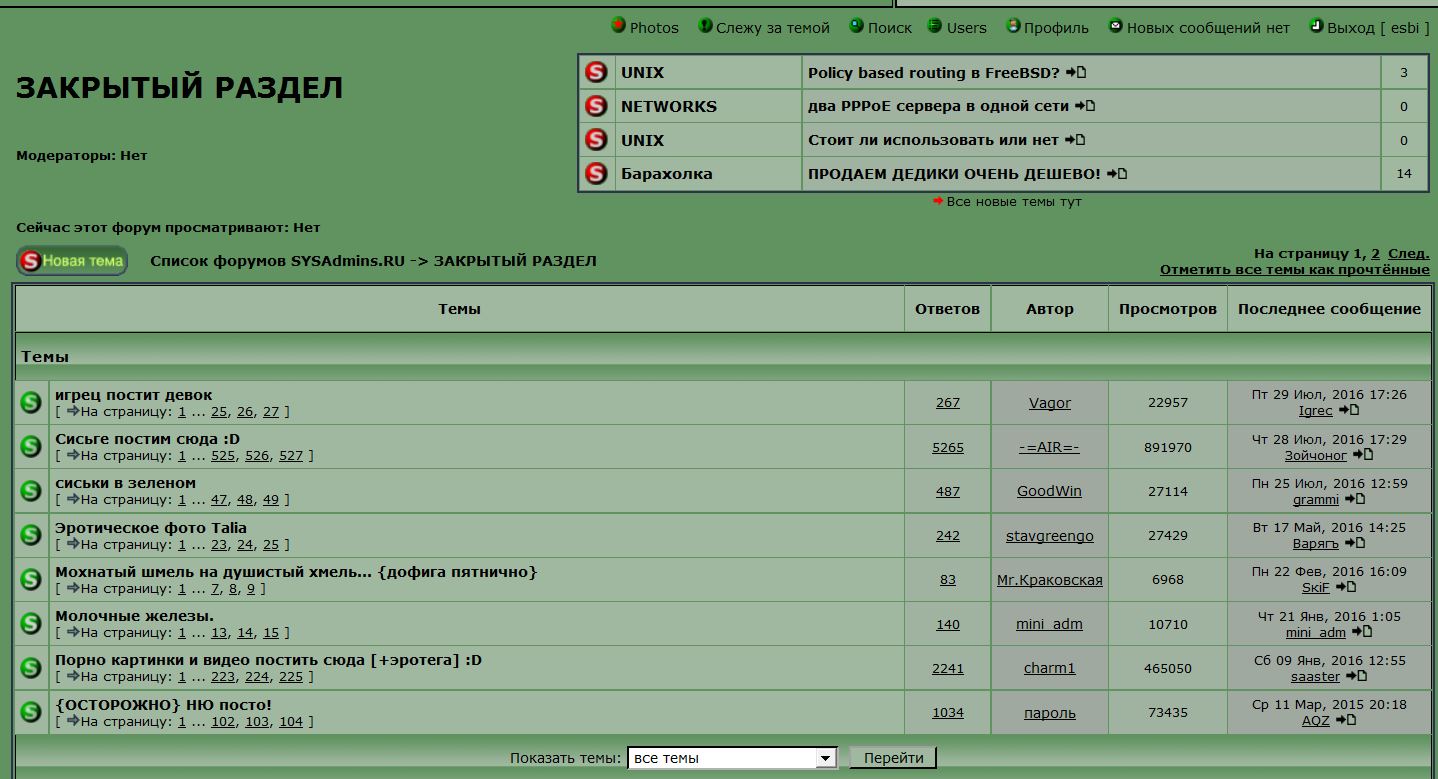The width and height of the screenshot is (1438, 779).
Task: Open author profile пароль
Action: click(1050, 713)
